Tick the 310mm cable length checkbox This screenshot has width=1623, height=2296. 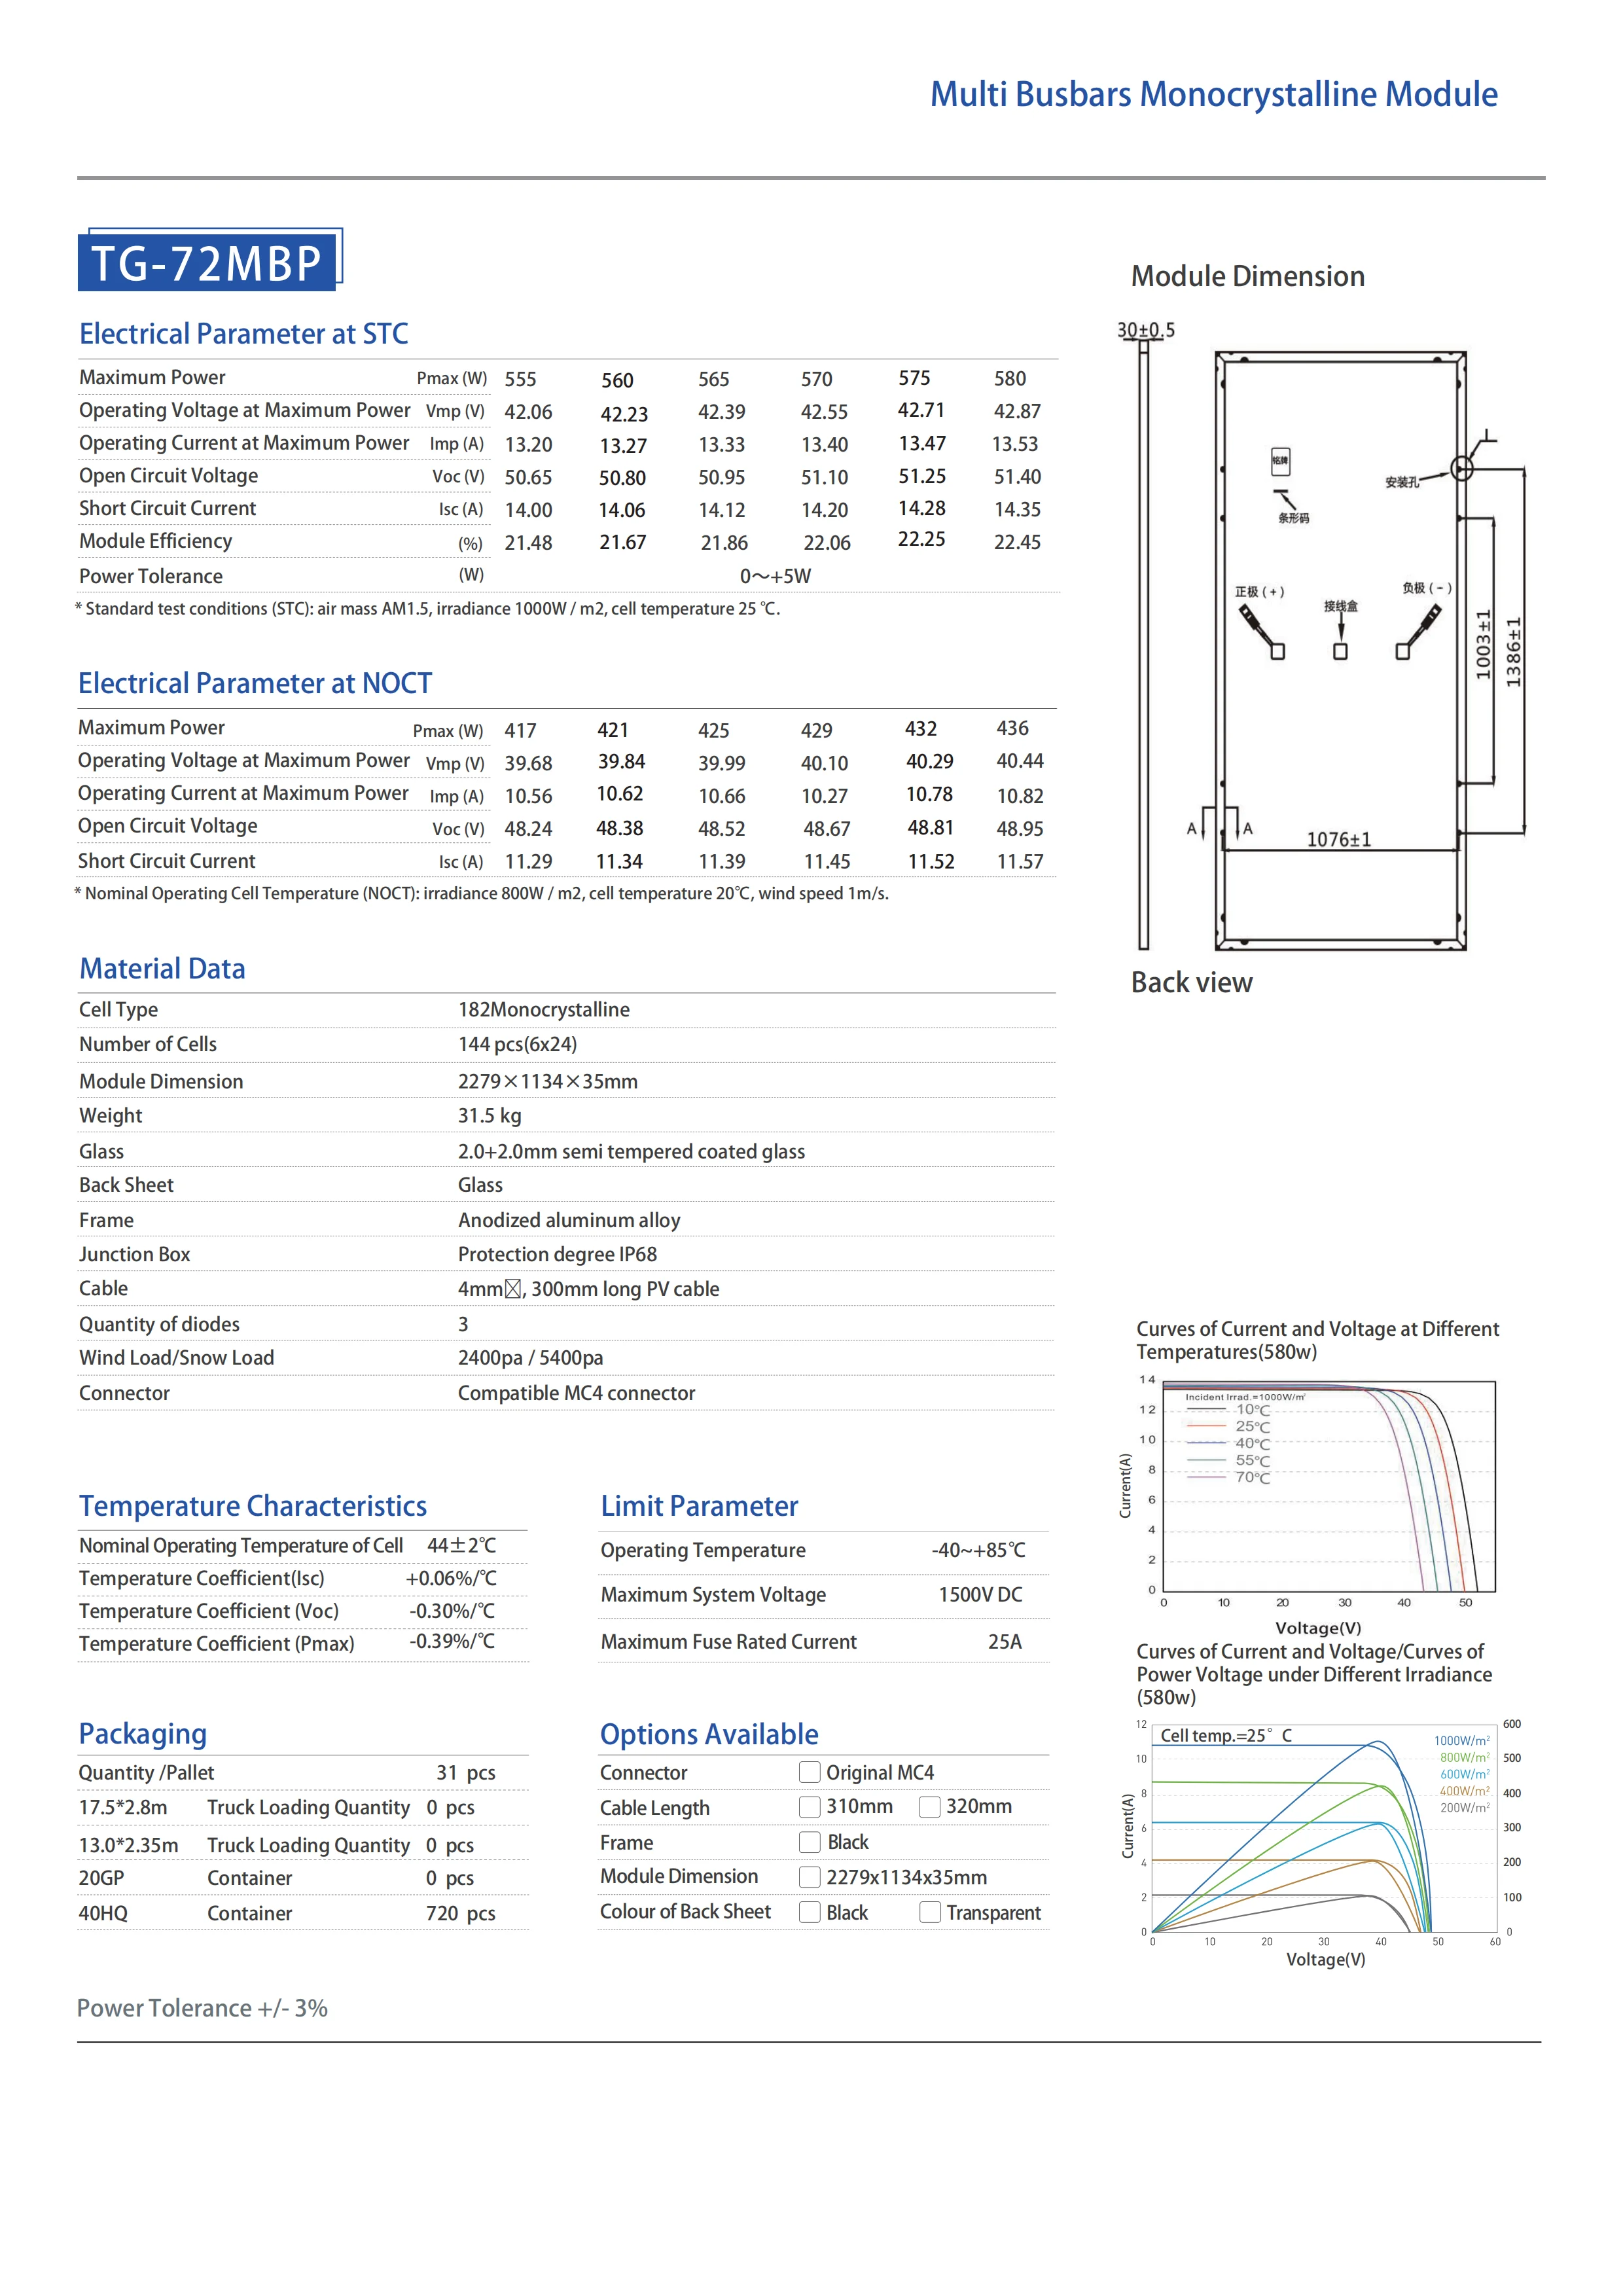[x=809, y=1806]
